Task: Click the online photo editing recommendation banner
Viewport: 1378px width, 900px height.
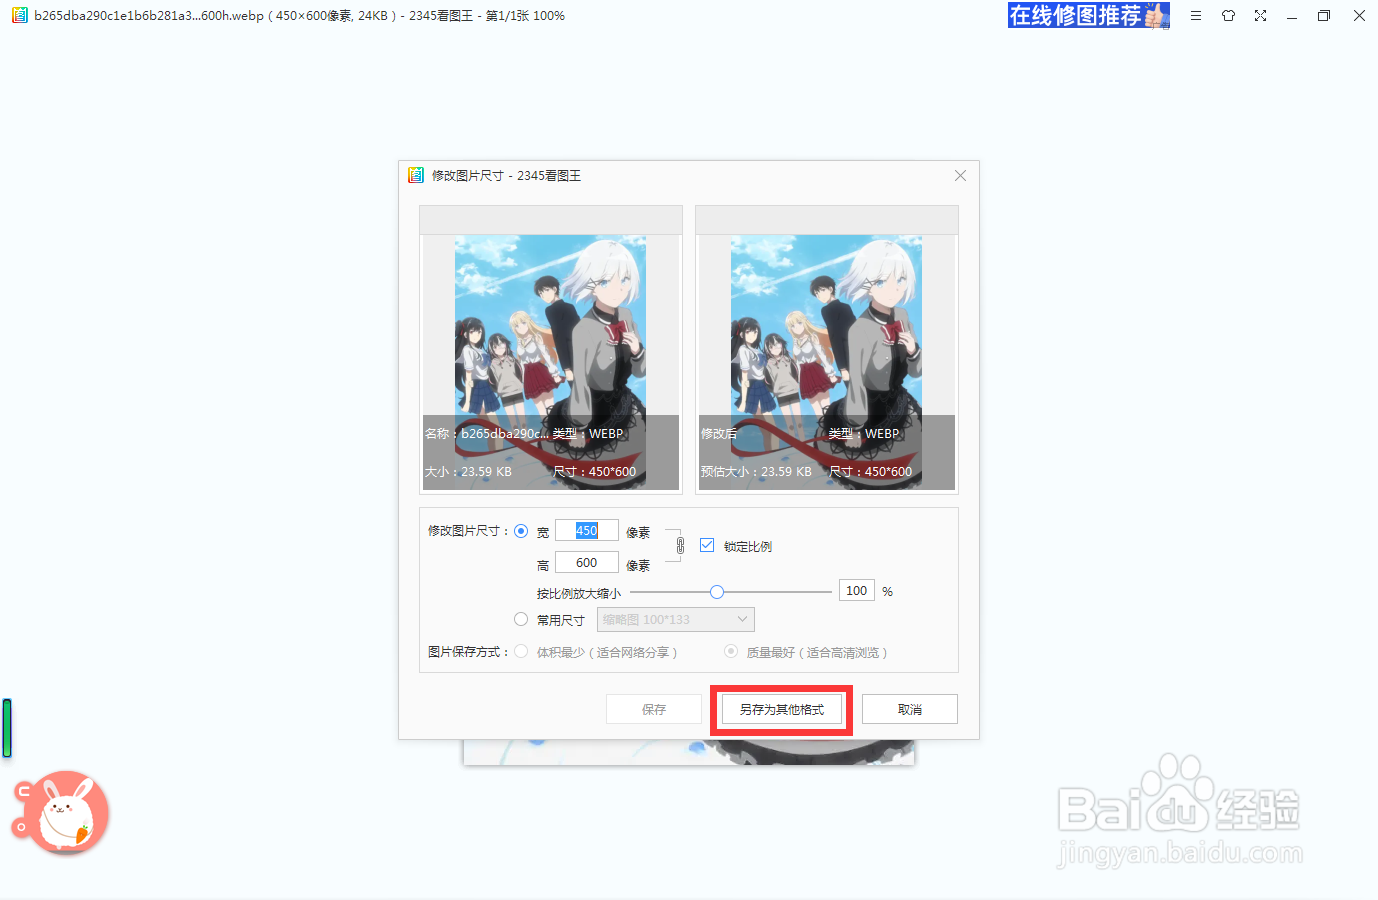Action: pyautogui.click(x=1088, y=15)
